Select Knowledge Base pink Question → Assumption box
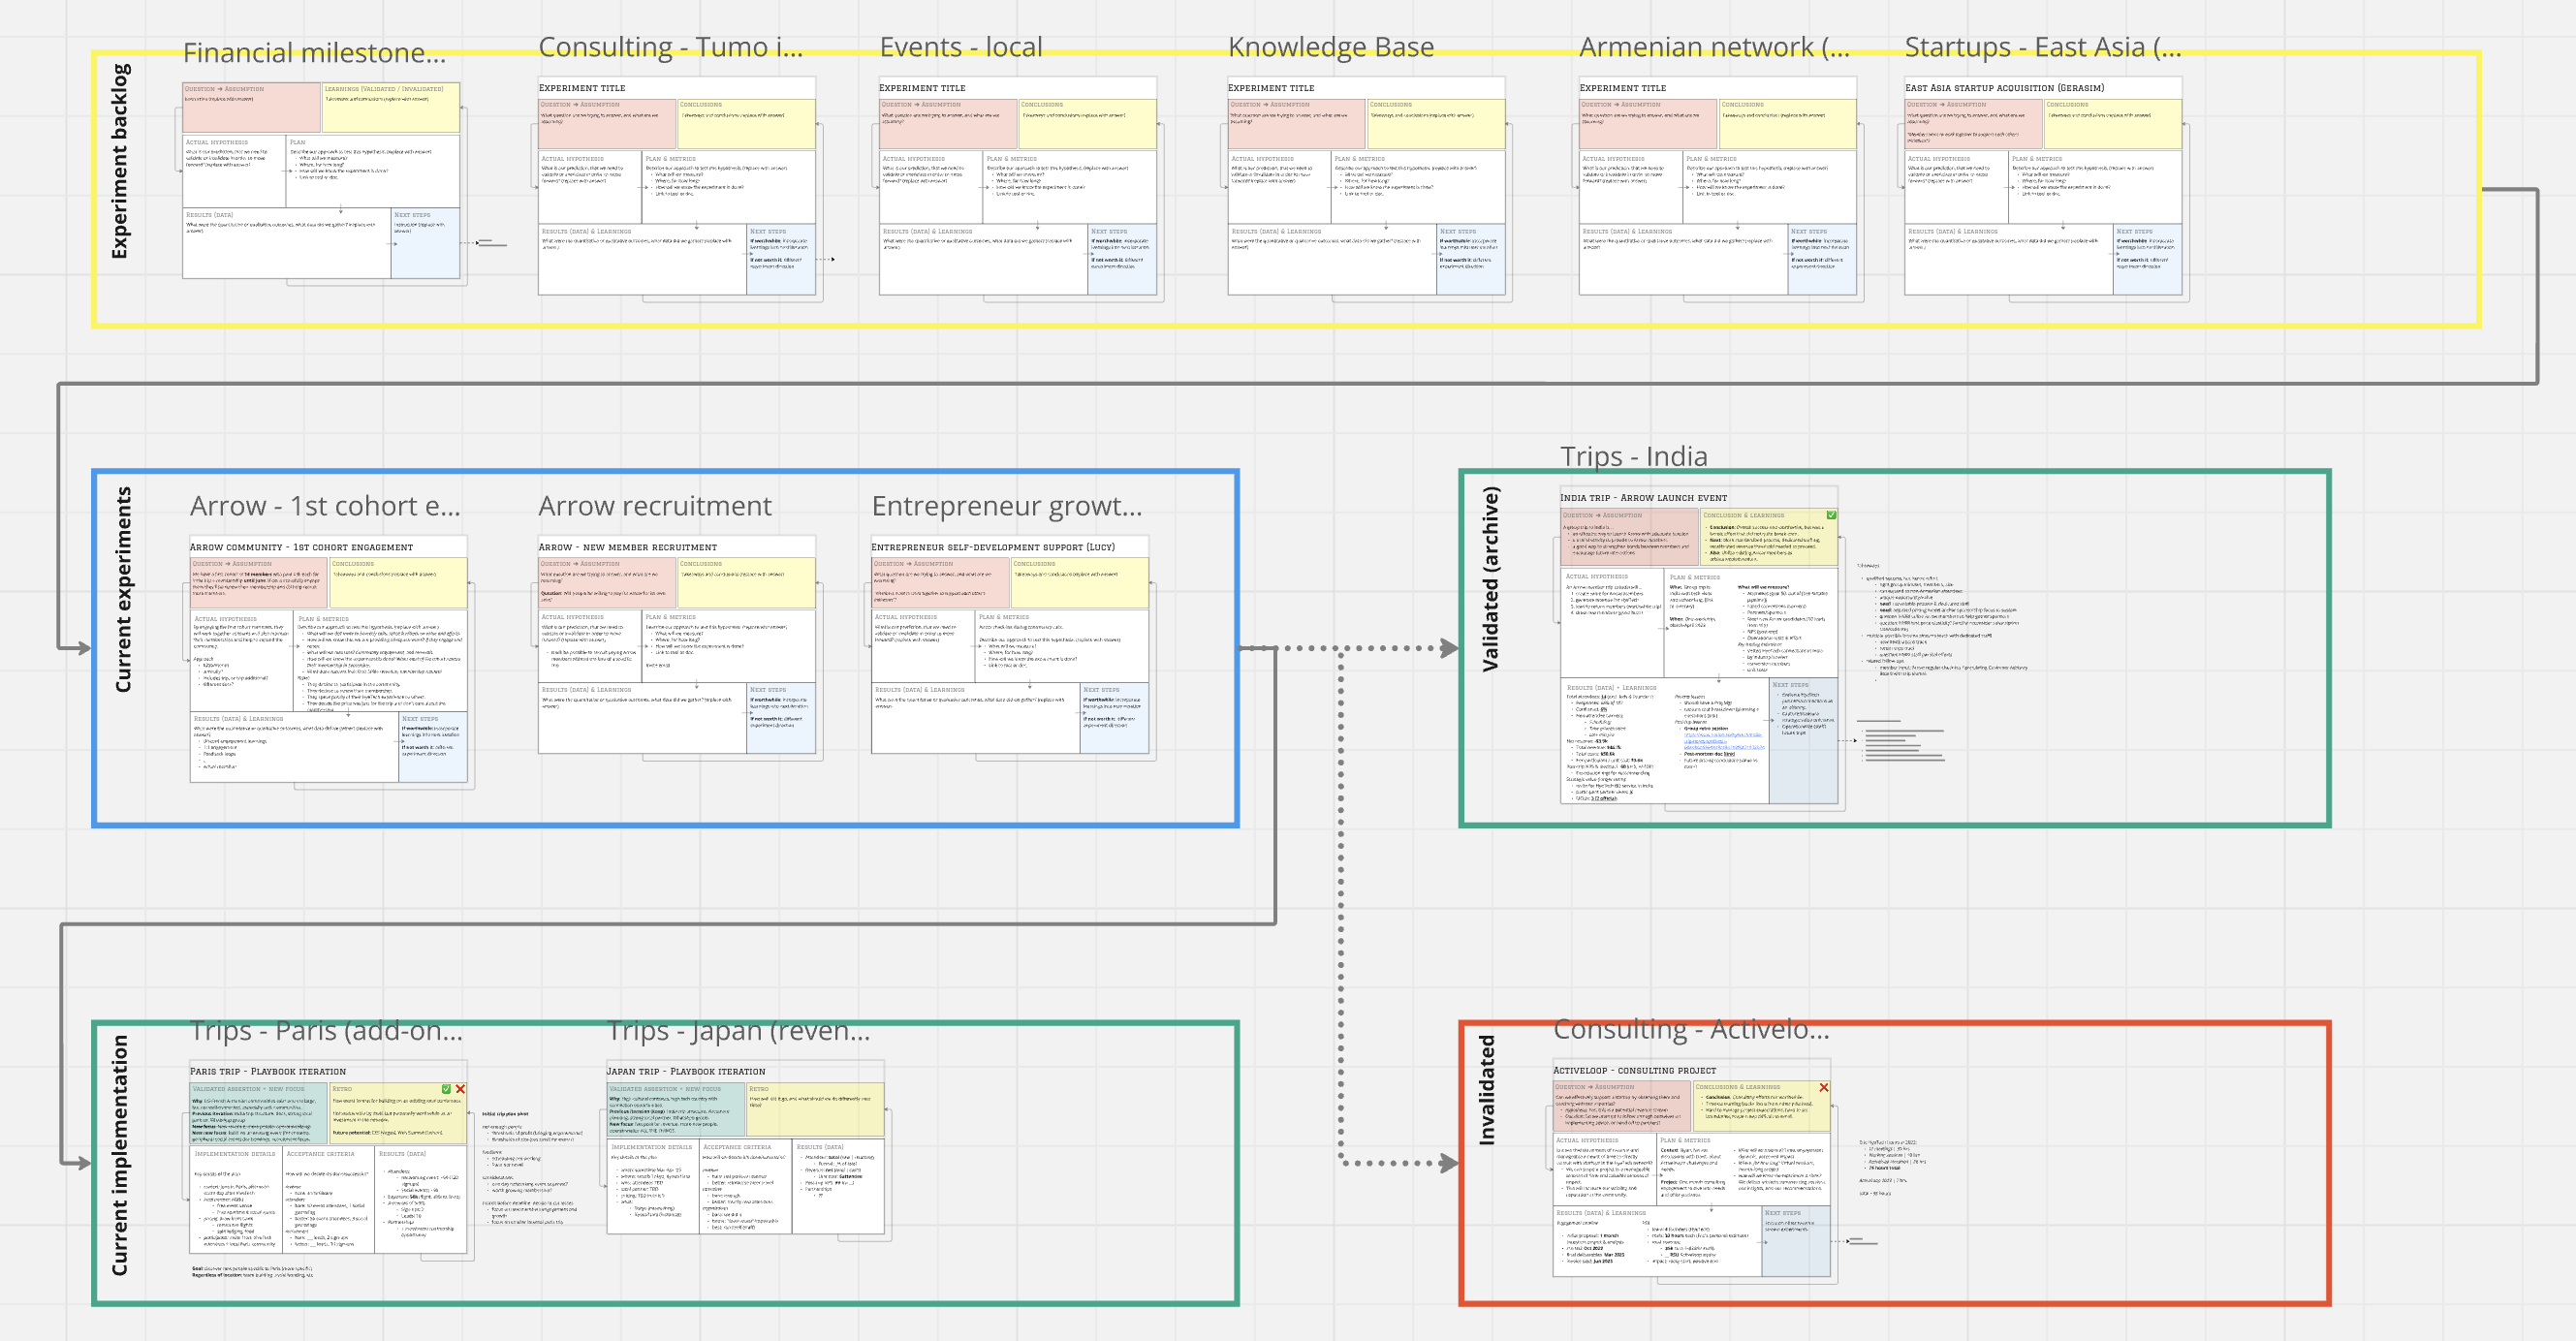The height and width of the screenshot is (1341, 2576). 1297,124
